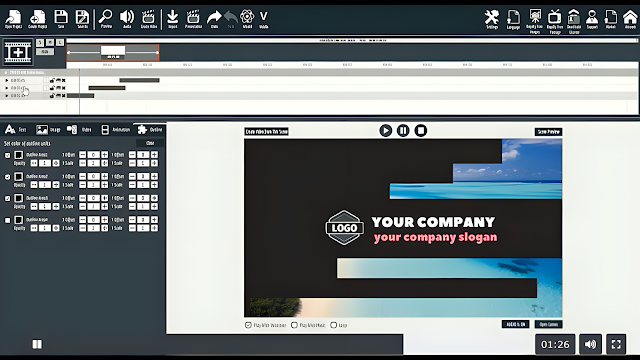Toggle the Loop option below the preview
The image size is (640, 360).
(333, 325)
